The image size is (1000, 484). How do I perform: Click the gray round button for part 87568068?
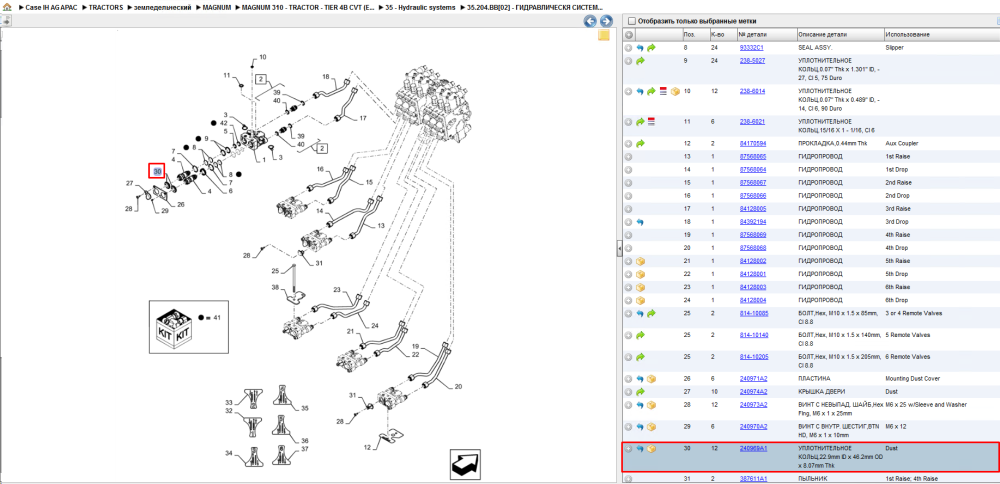click(628, 248)
